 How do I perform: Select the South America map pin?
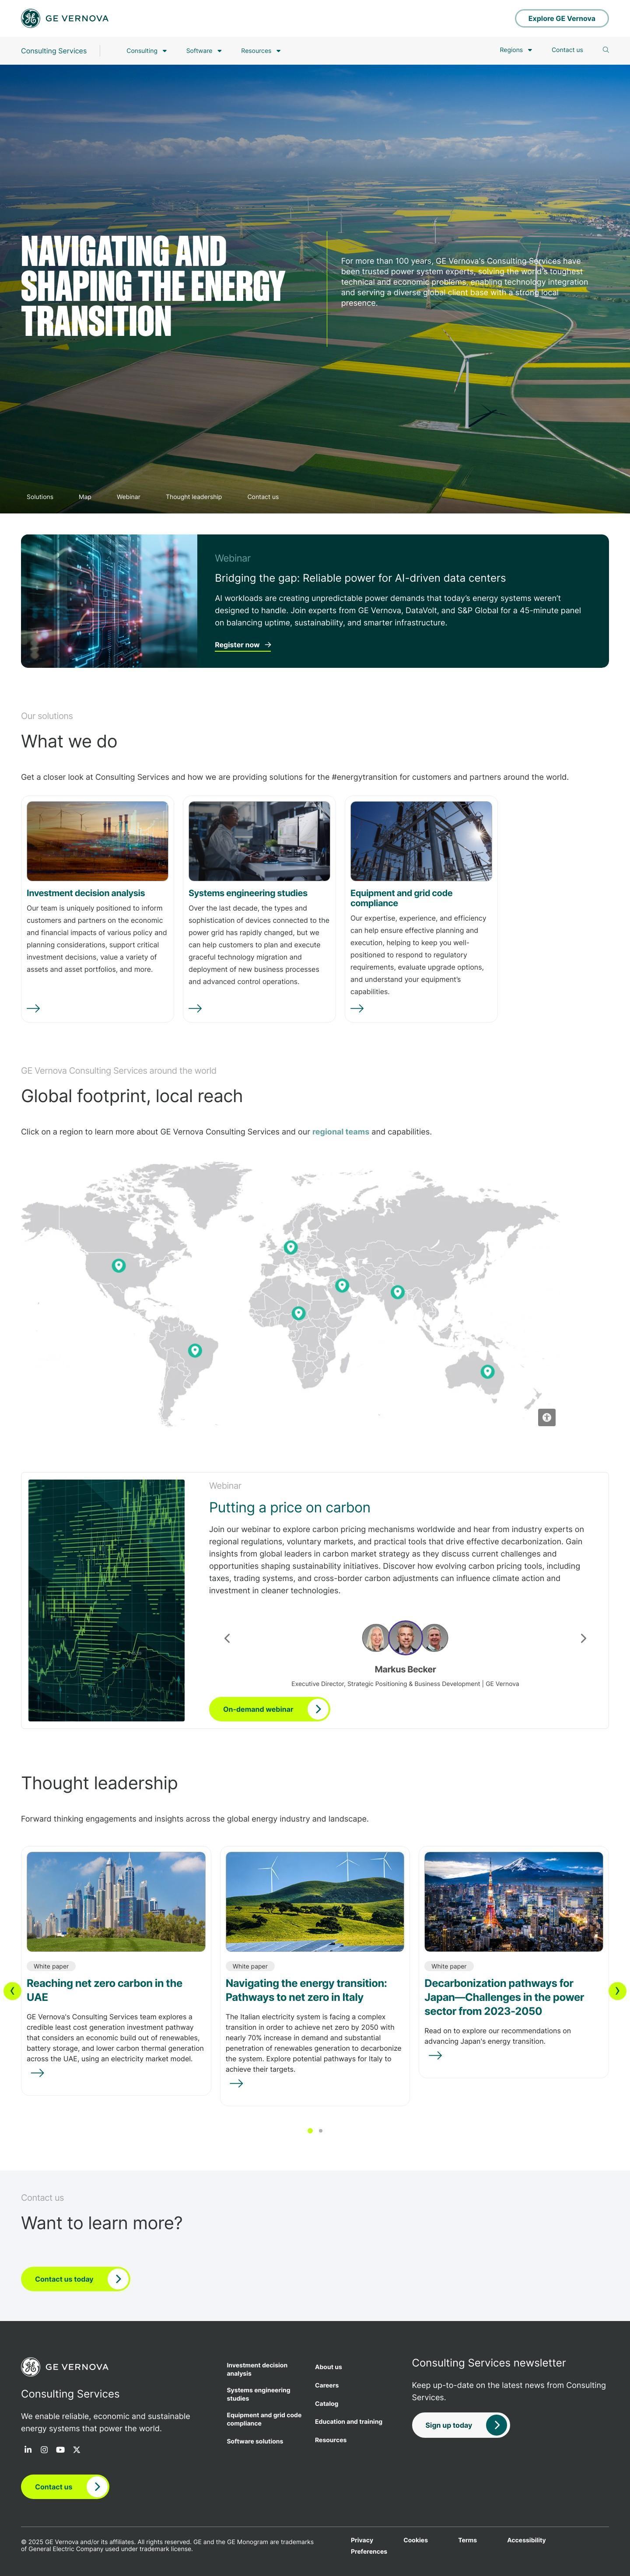[195, 1350]
